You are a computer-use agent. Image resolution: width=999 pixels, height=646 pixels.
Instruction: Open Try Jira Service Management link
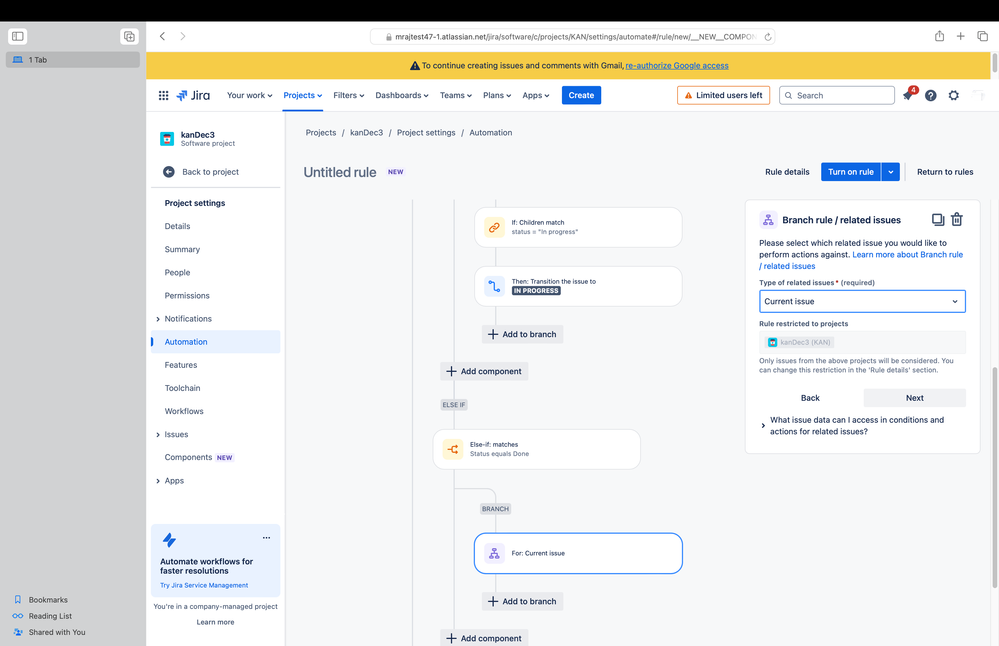click(x=204, y=585)
